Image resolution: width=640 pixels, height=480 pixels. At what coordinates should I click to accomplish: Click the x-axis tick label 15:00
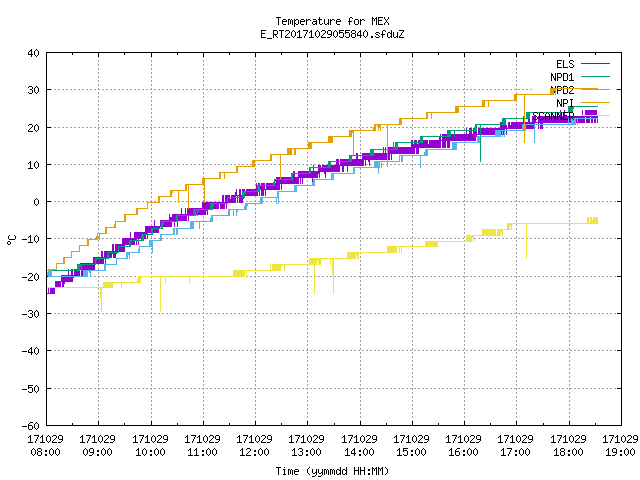[x=411, y=452]
